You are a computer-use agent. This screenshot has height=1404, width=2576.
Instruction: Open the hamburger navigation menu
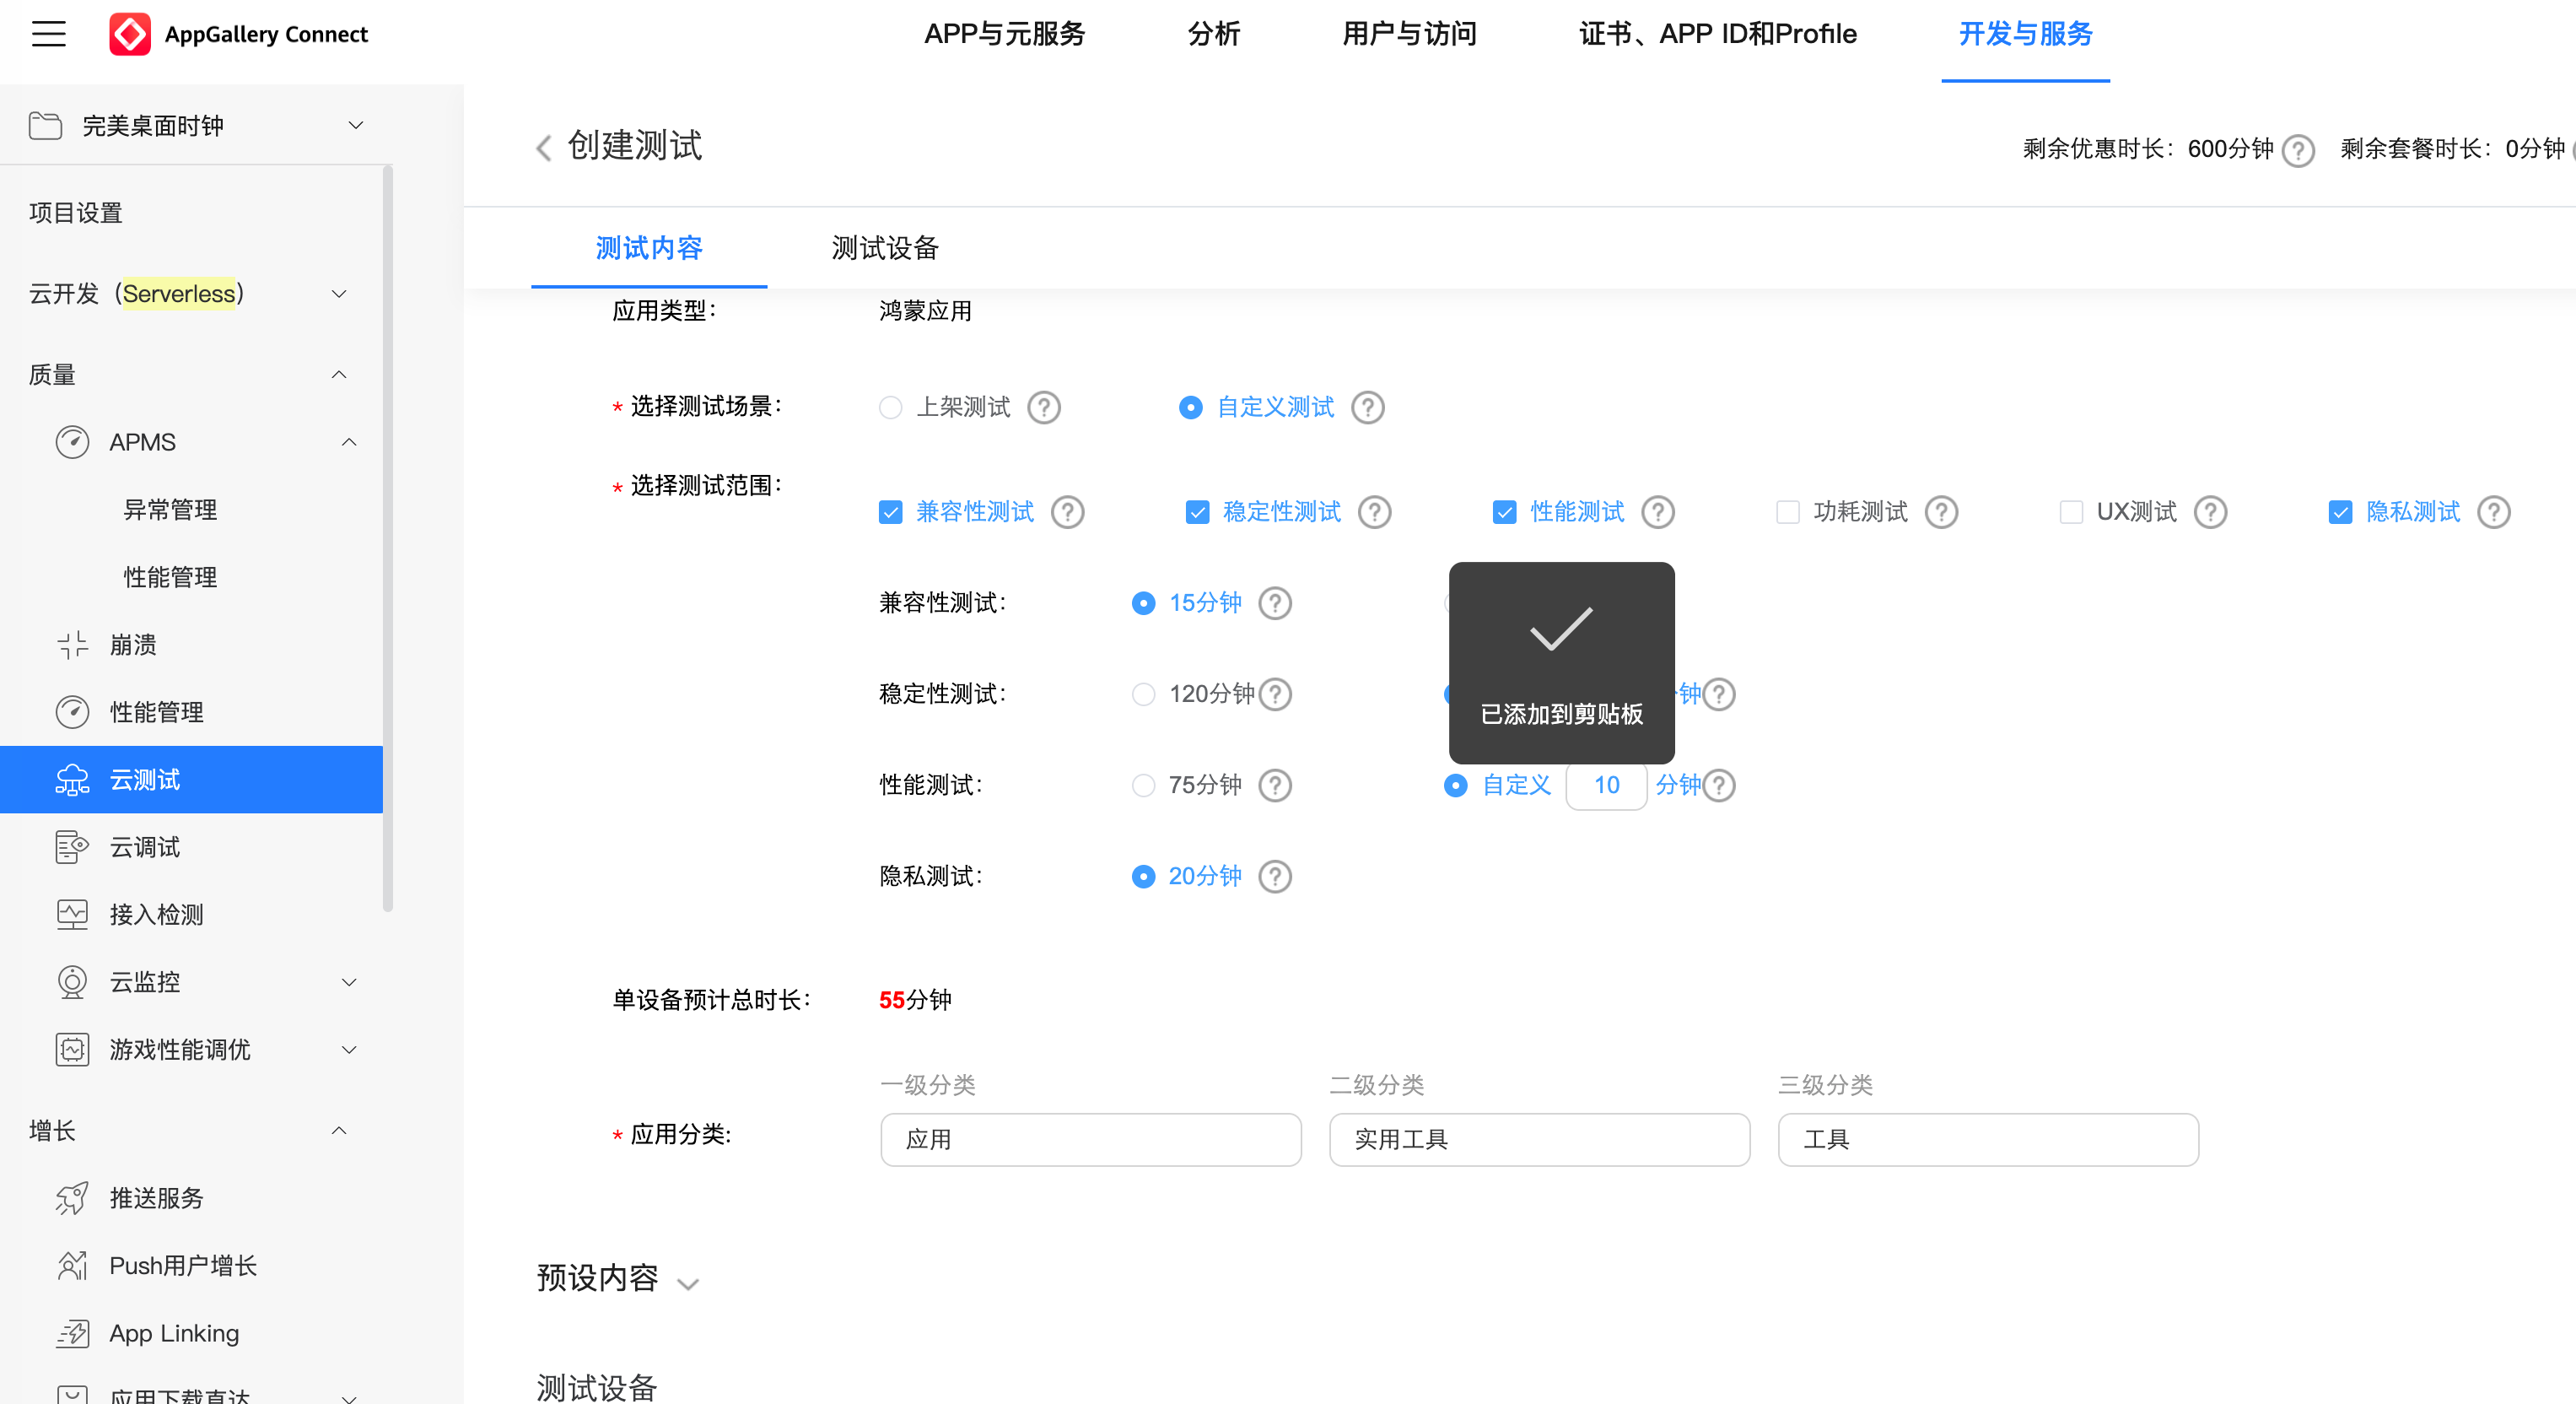point(48,34)
